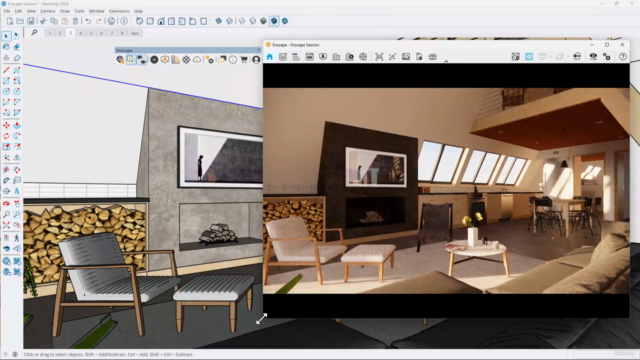640x360 pixels.
Task: Toggle VR headset mode in Enscape
Action: point(577,57)
